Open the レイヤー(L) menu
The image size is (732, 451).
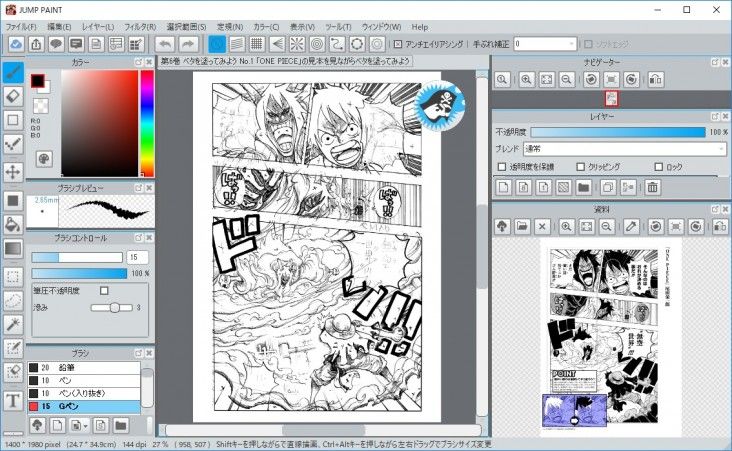(98, 27)
